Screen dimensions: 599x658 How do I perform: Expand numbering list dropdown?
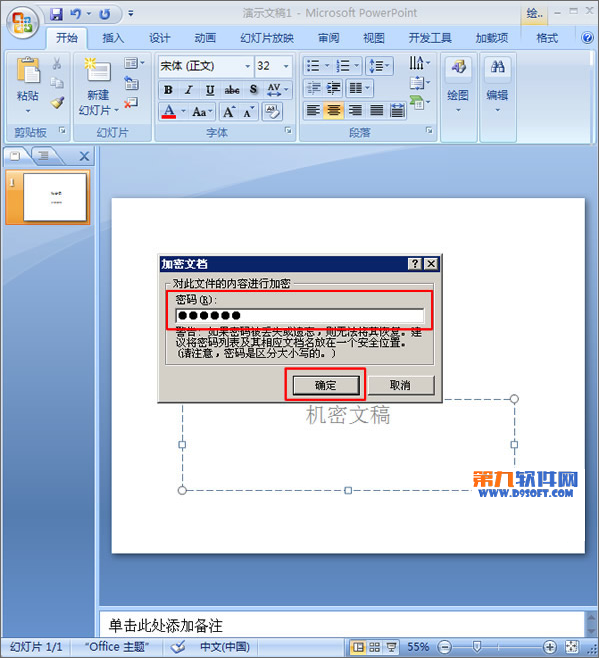coord(357,66)
